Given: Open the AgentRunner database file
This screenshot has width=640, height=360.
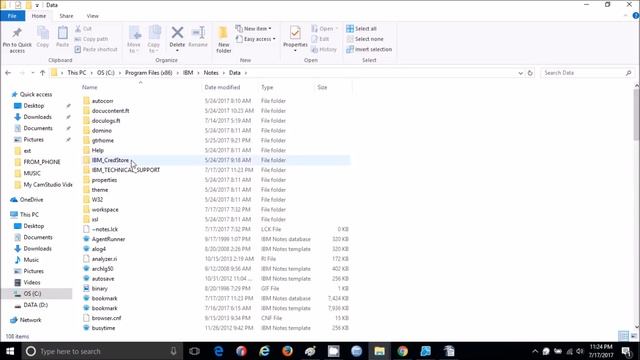Looking at the screenshot, I should pos(108,239).
